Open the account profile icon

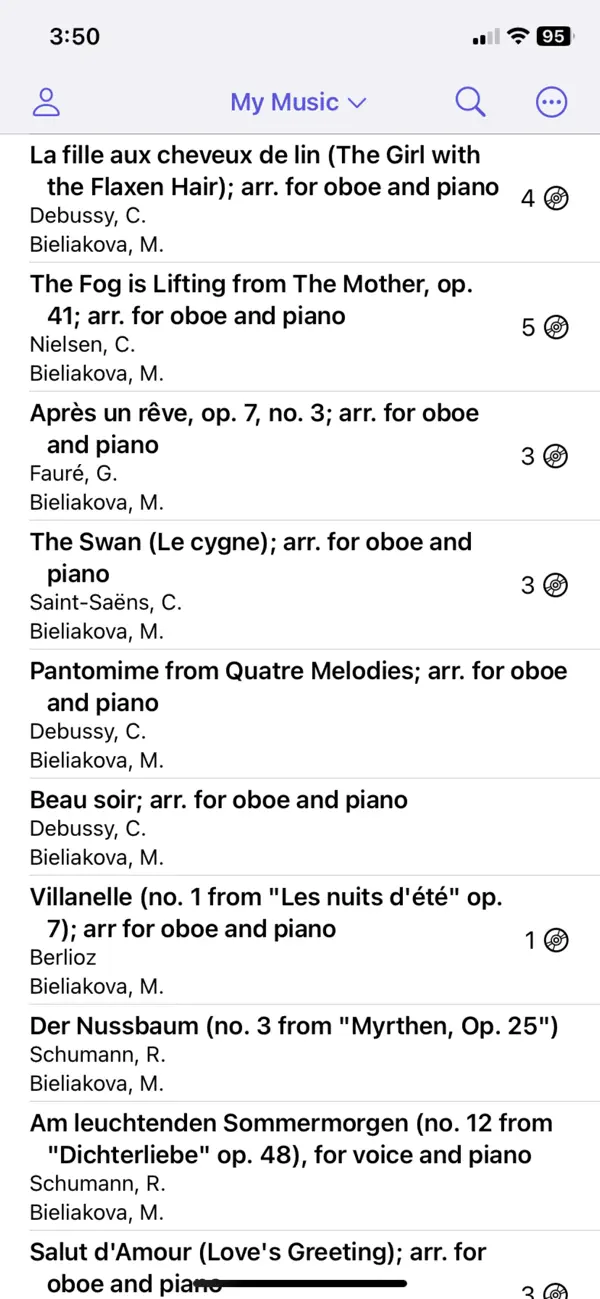[x=46, y=101]
